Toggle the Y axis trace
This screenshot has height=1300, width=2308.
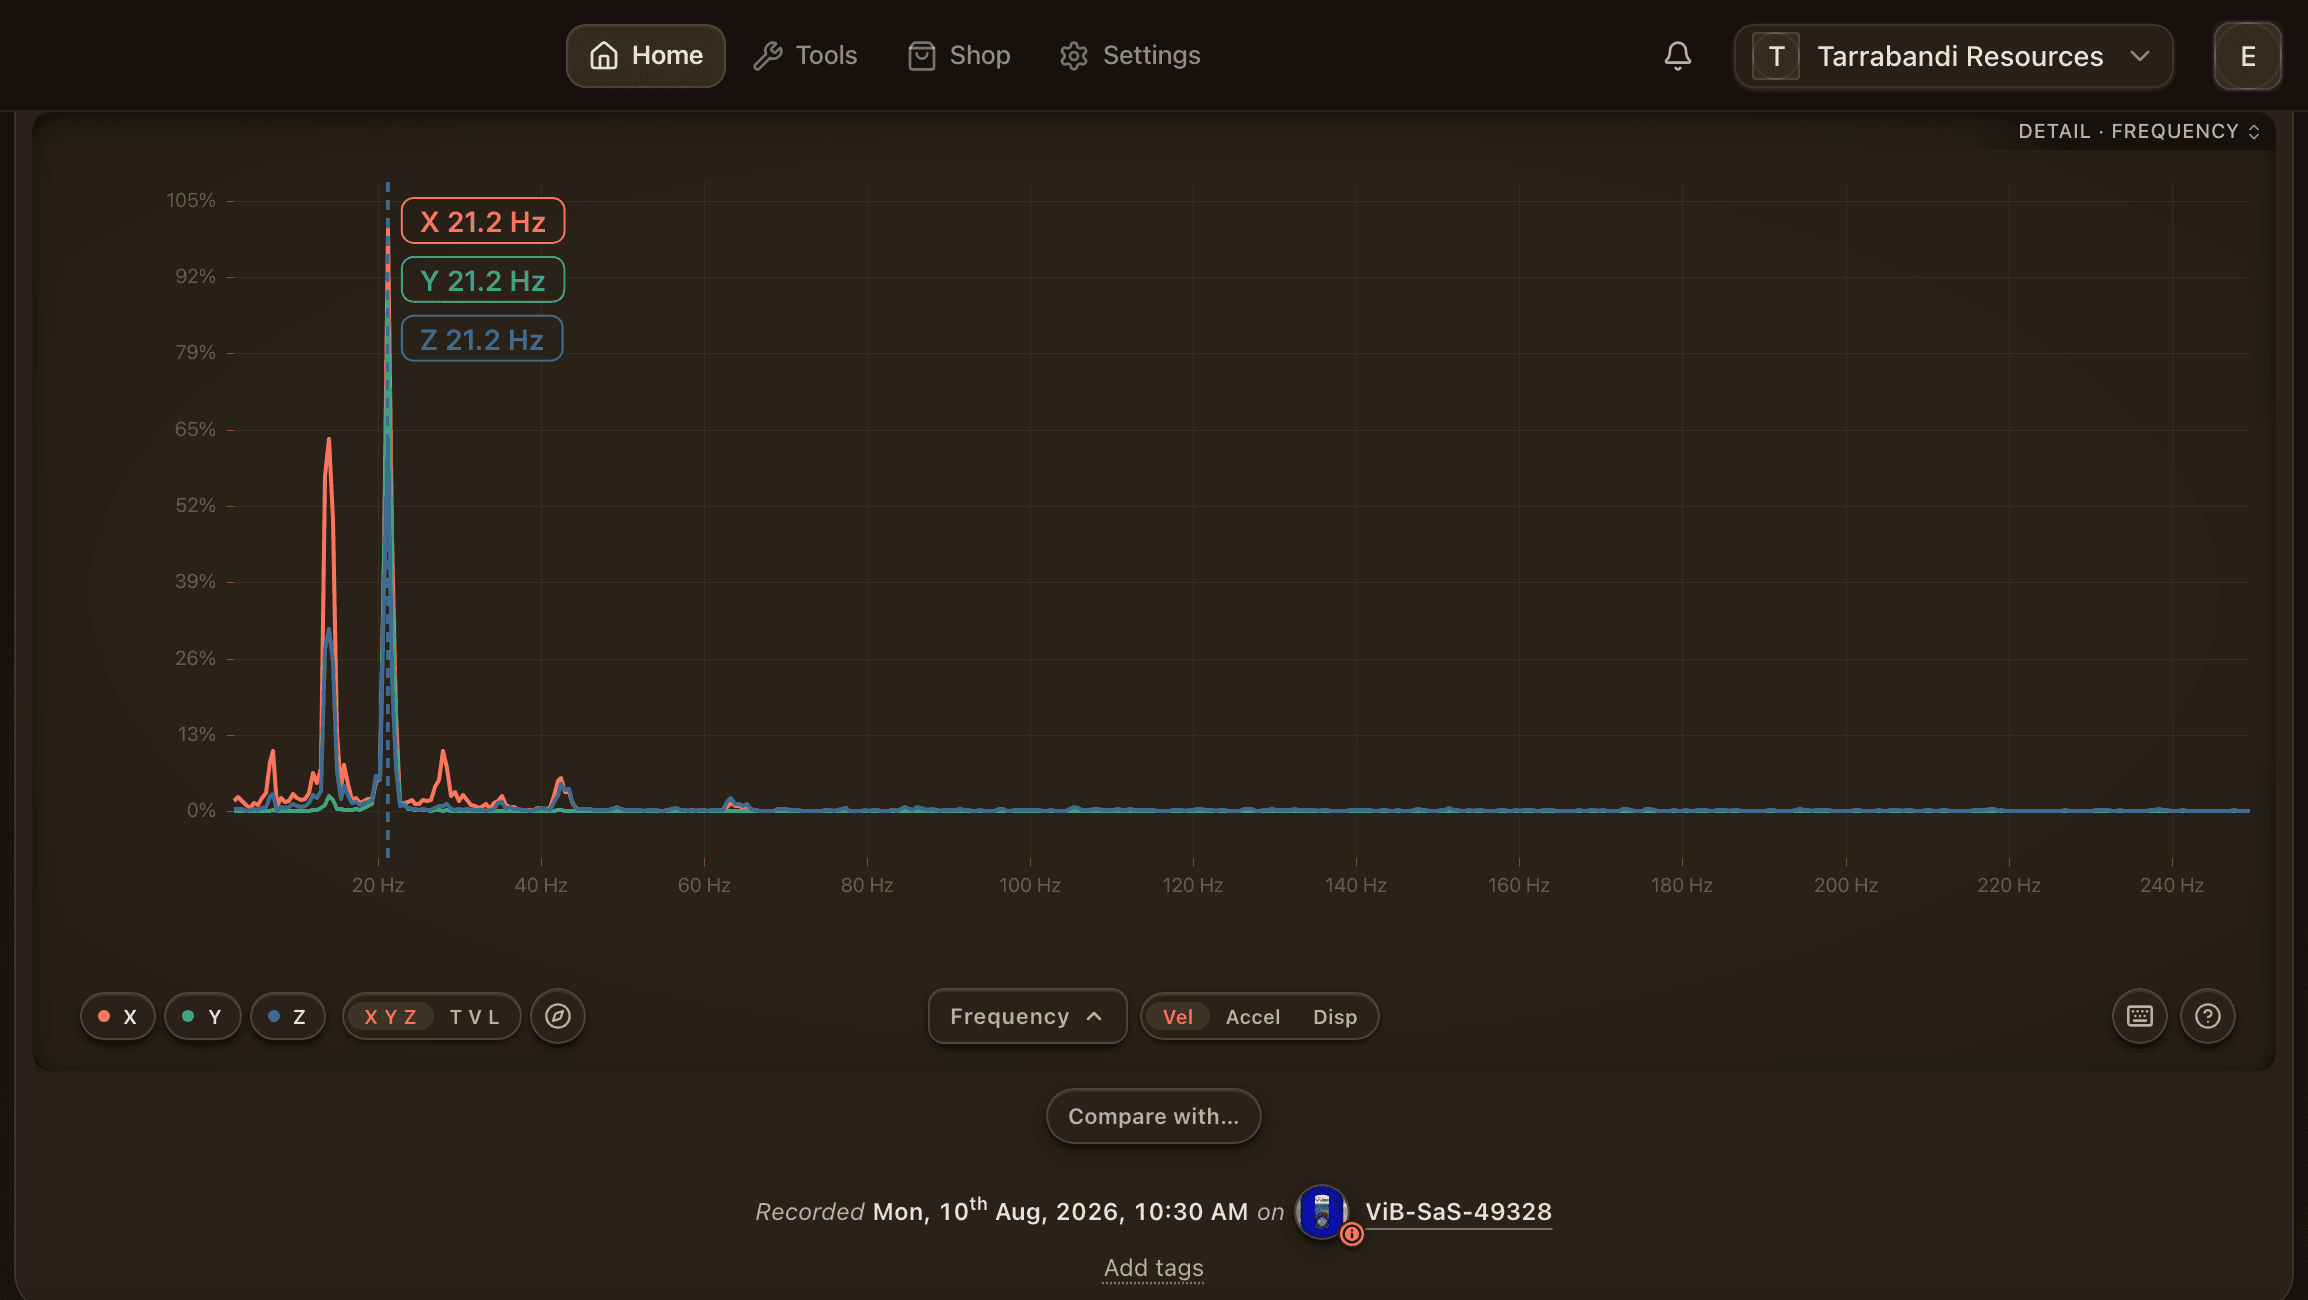202,1017
